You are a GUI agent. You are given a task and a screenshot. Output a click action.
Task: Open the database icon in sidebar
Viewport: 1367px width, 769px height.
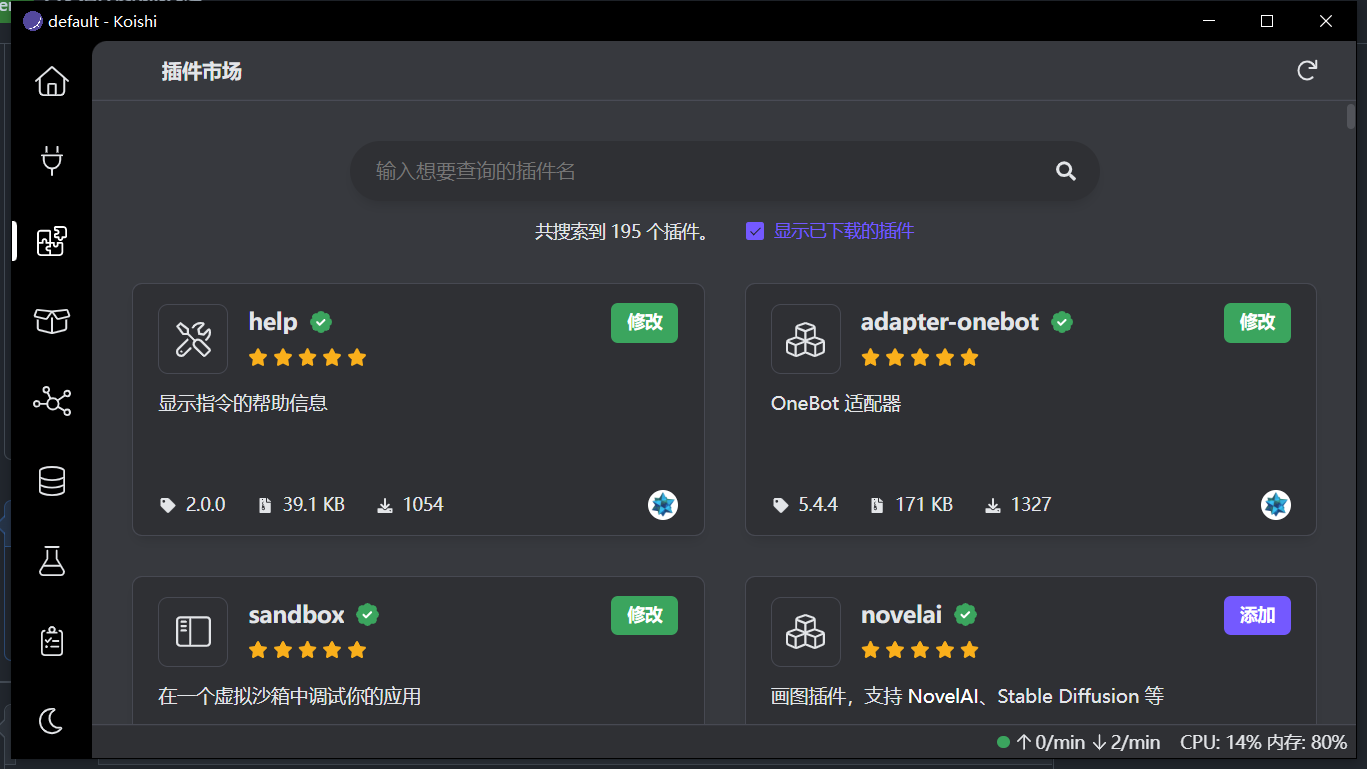pos(52,481)
